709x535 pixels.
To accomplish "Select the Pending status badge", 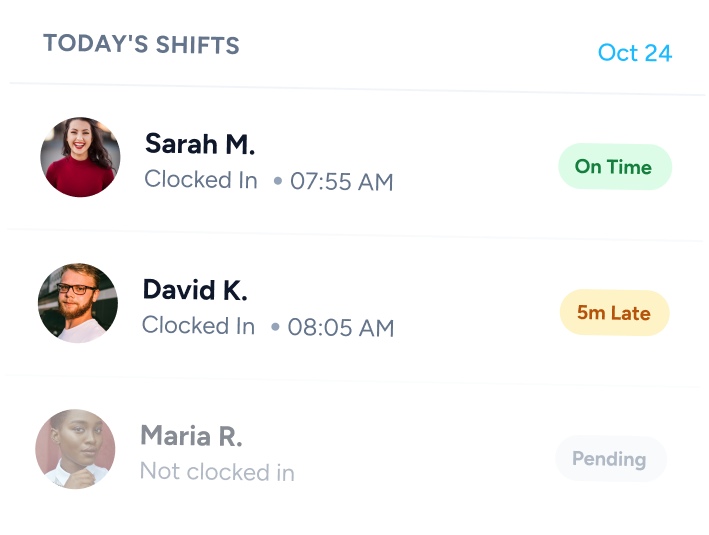I will pyautogui.click(x=609, y=459).
